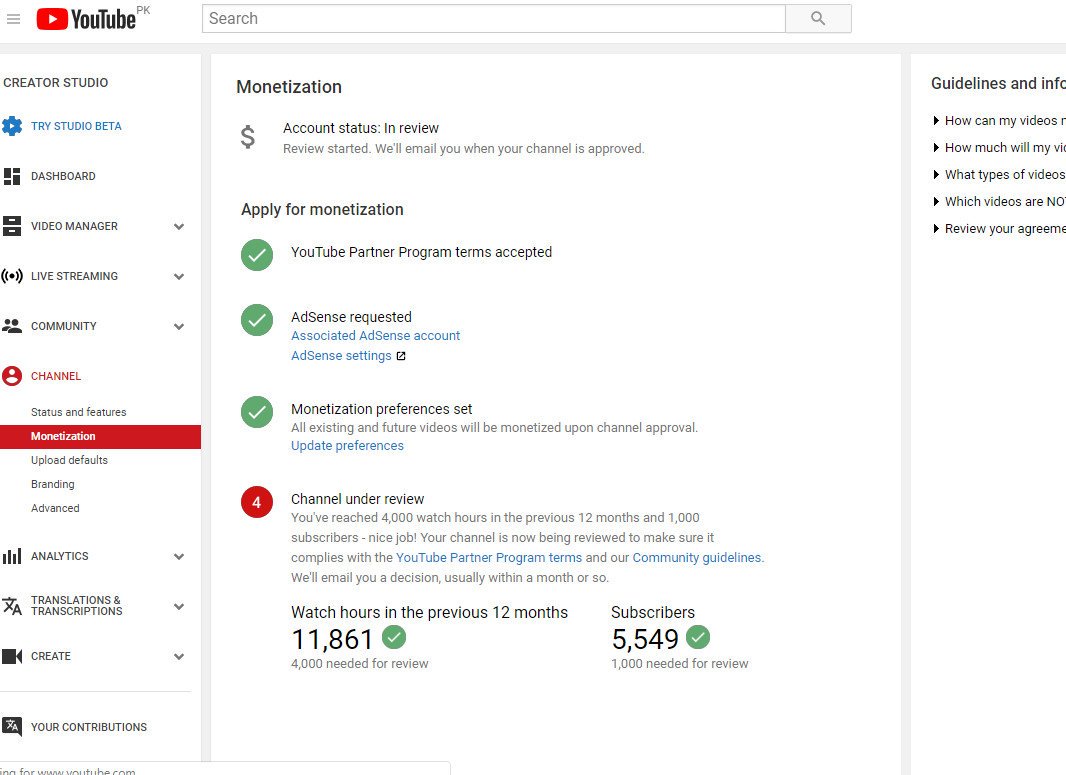Click the Video Manager icon
Image resolution: width=1066 pixels, height=775 pixels.
click(12, 226)
